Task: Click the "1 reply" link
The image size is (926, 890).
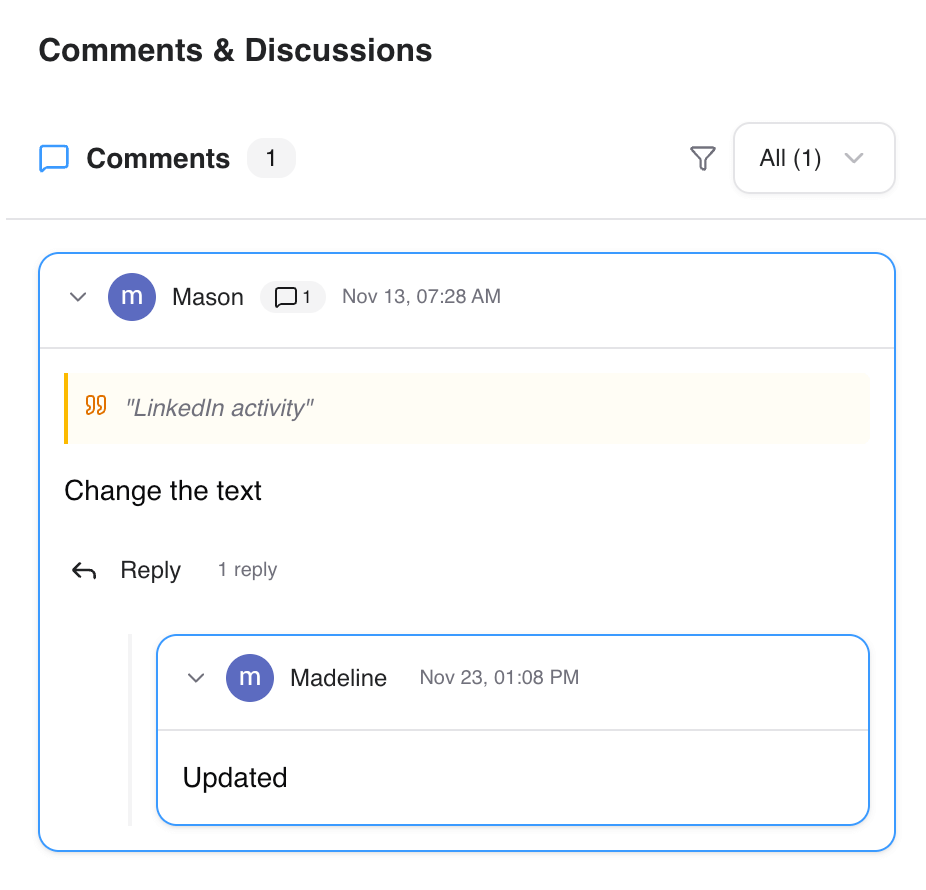Action: (247, 570)
